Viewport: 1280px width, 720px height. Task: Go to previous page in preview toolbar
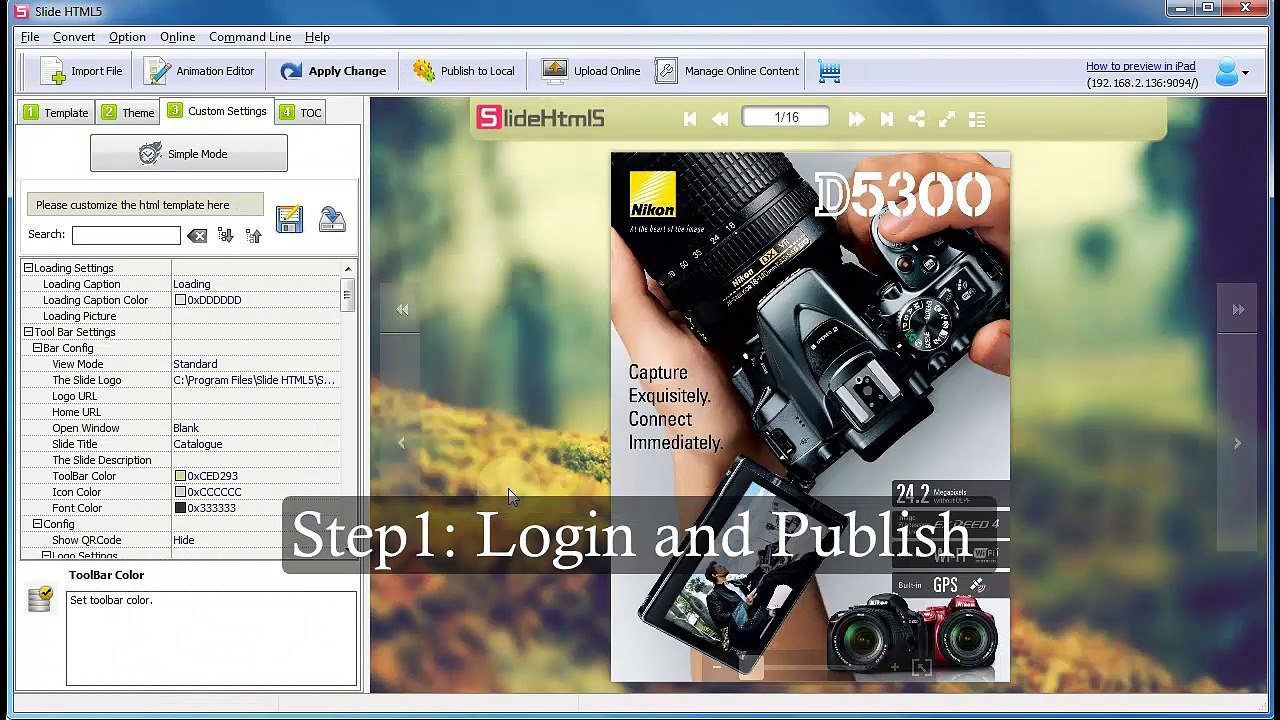point(720,119)
